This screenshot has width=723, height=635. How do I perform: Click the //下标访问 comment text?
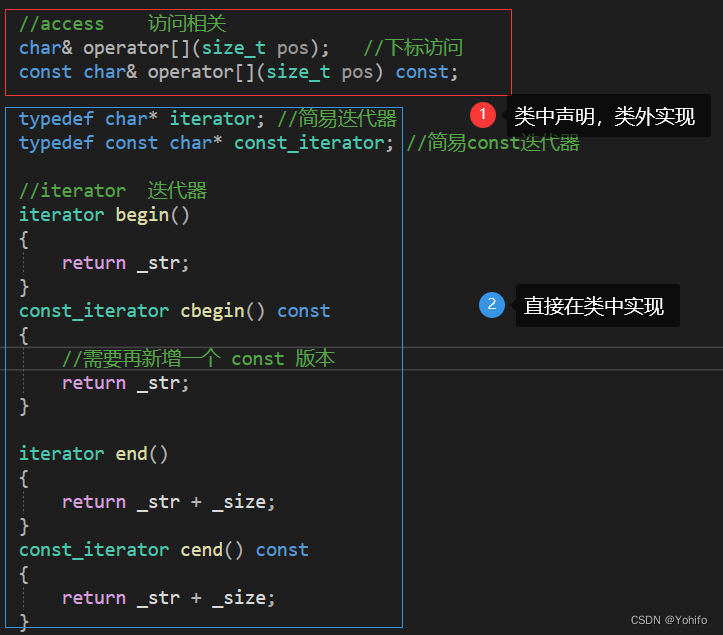(412, 47)
